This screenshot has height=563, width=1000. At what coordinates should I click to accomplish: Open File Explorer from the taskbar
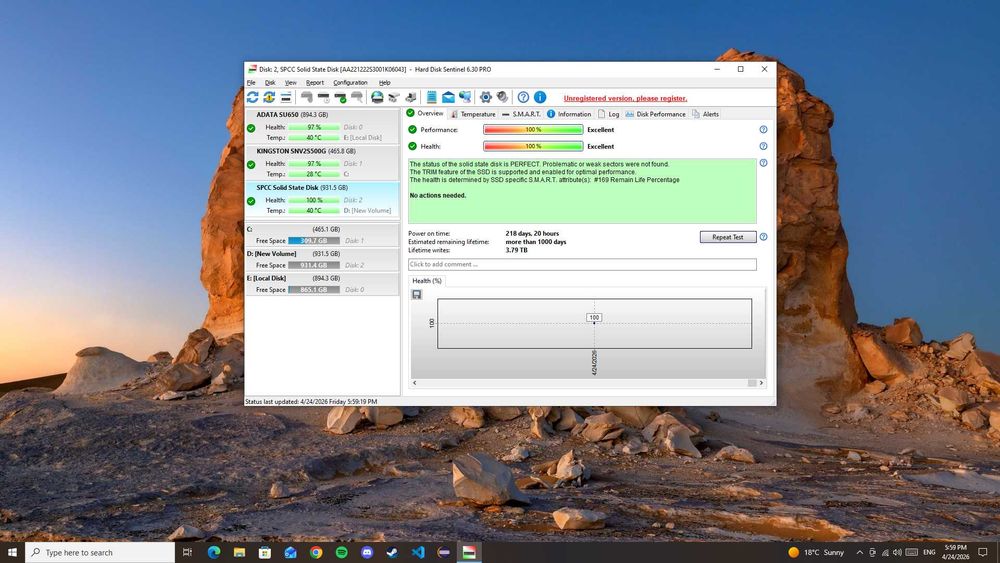[x=239, y=552]
